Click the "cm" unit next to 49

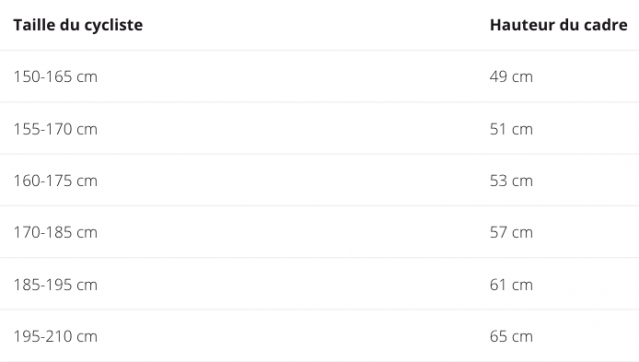click(x=522, y=77)
